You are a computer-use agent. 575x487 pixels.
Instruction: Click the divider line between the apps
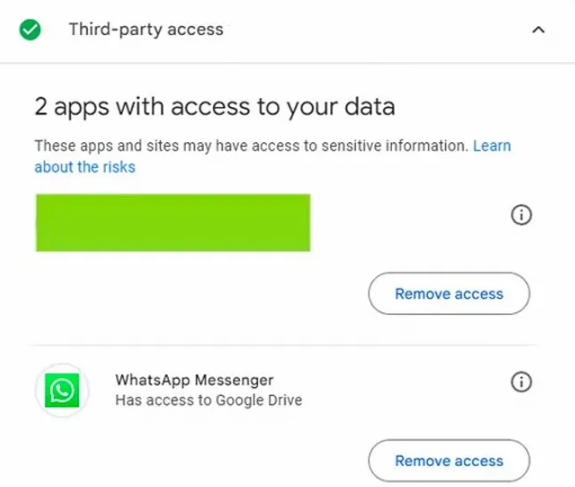283,345
